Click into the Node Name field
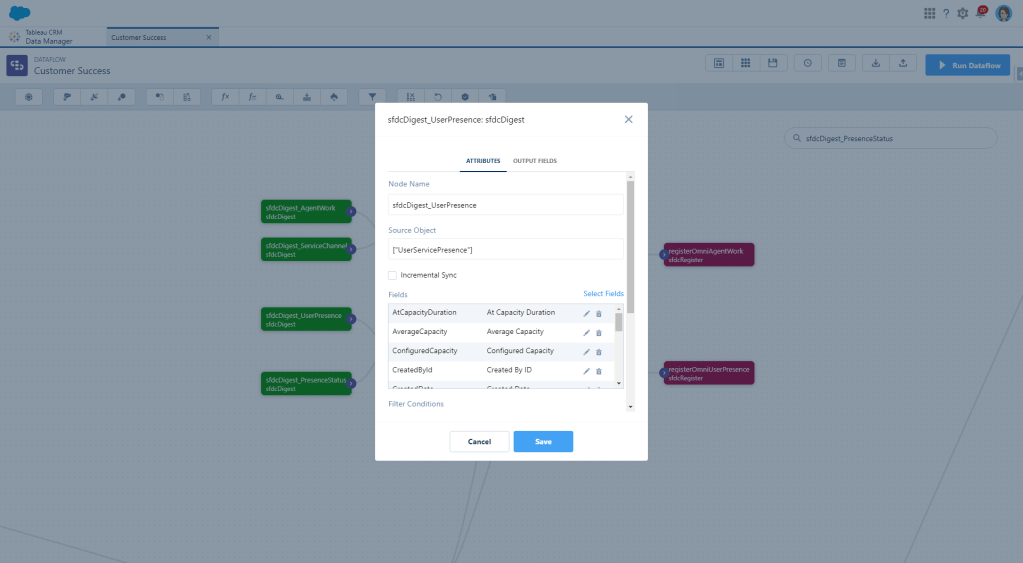The image size is (1023, 563). point(505,205)
